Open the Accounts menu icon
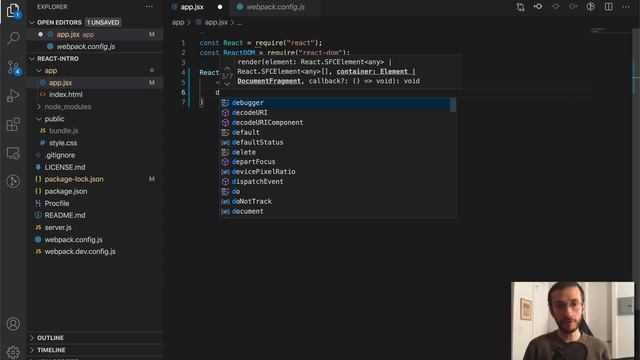 pos(13,324)
